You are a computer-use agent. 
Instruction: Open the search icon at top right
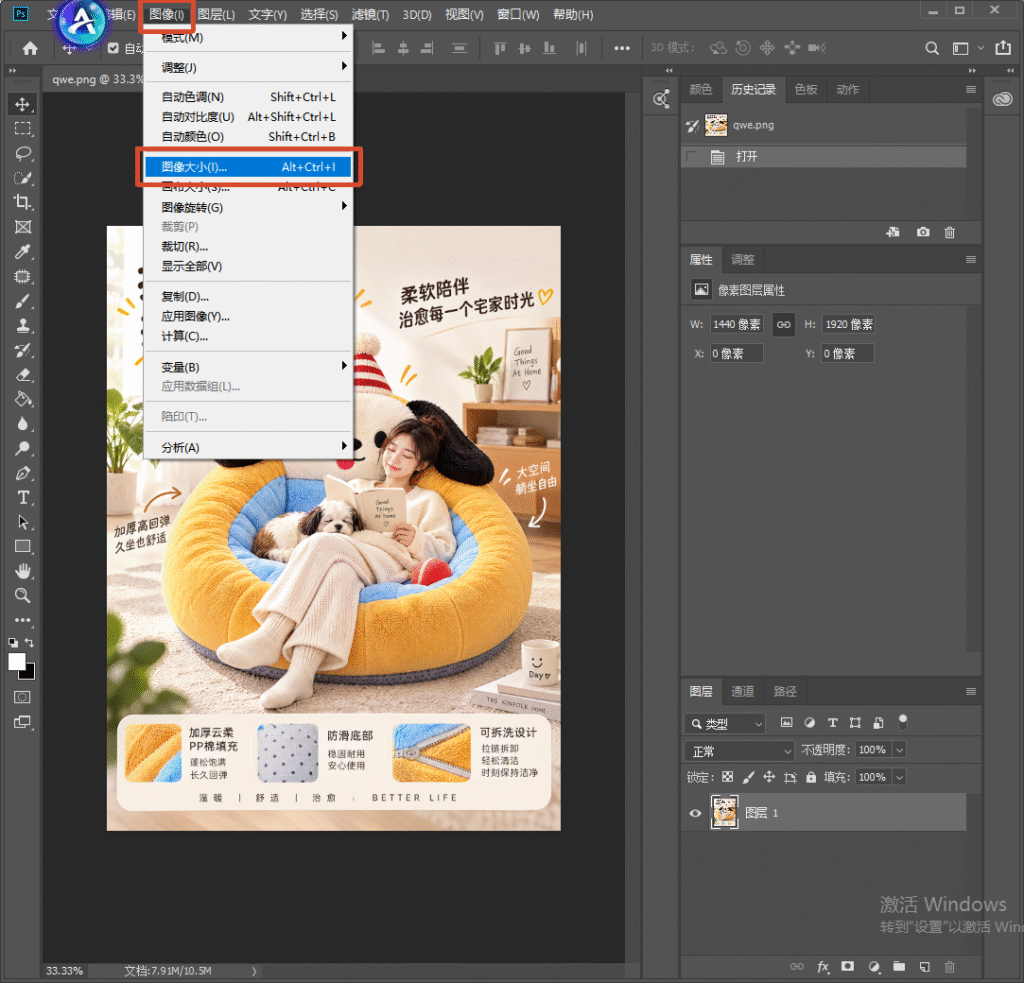[932, 48]
